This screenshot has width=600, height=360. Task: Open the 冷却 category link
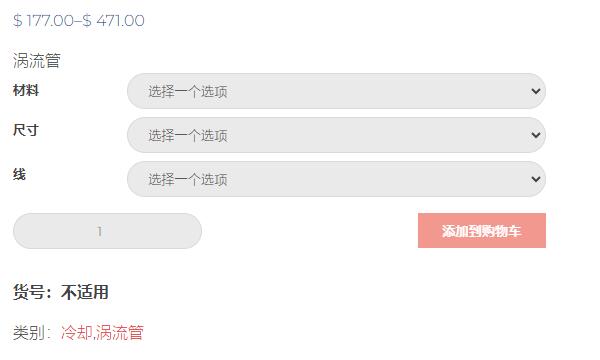pyautogui.click(x=77, y=332)
